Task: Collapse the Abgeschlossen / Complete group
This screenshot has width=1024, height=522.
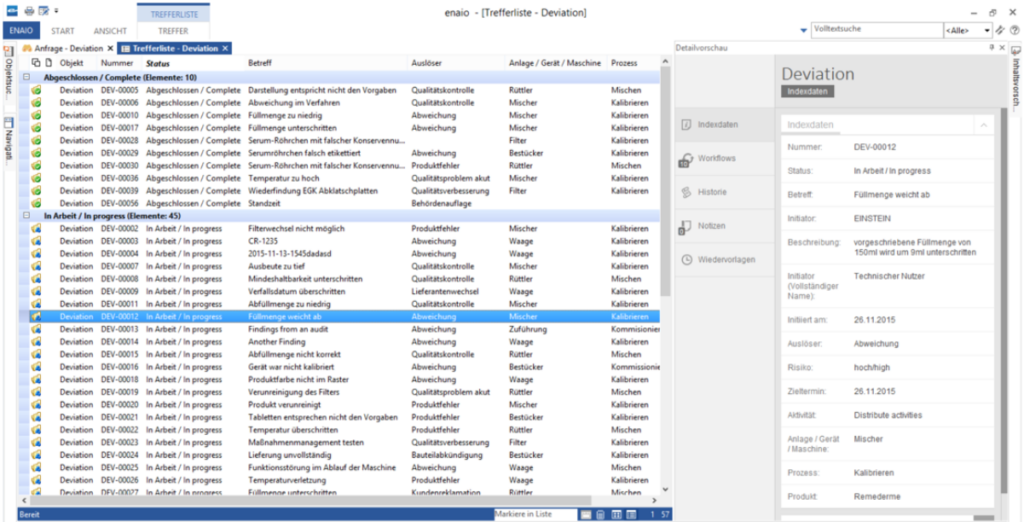Action: coord(25,77)
